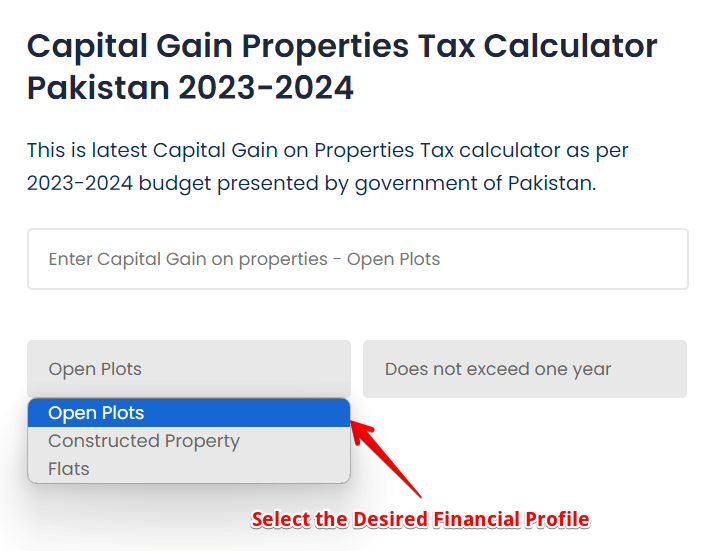Click the red "Select the Desired Financial Profile" caption
713x551 pixels.
click(x=420, y=519)
